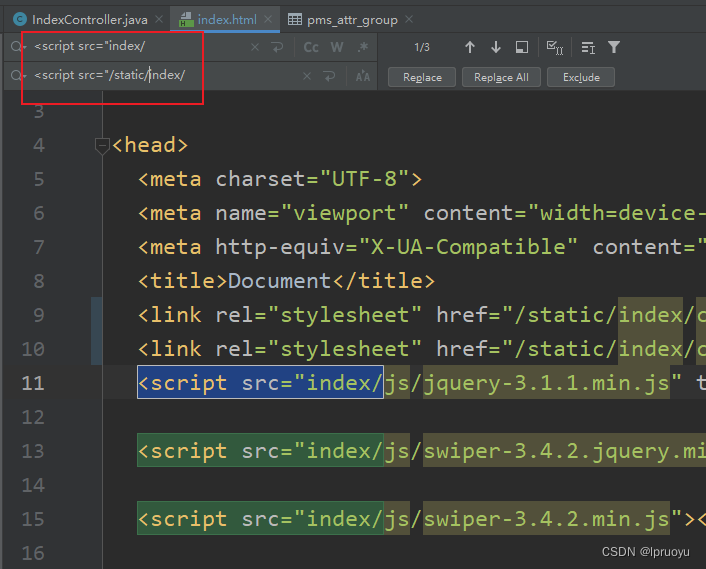Screen dimensions: 706x569
Task: Click the find text input field
Action: click(140, 46)
